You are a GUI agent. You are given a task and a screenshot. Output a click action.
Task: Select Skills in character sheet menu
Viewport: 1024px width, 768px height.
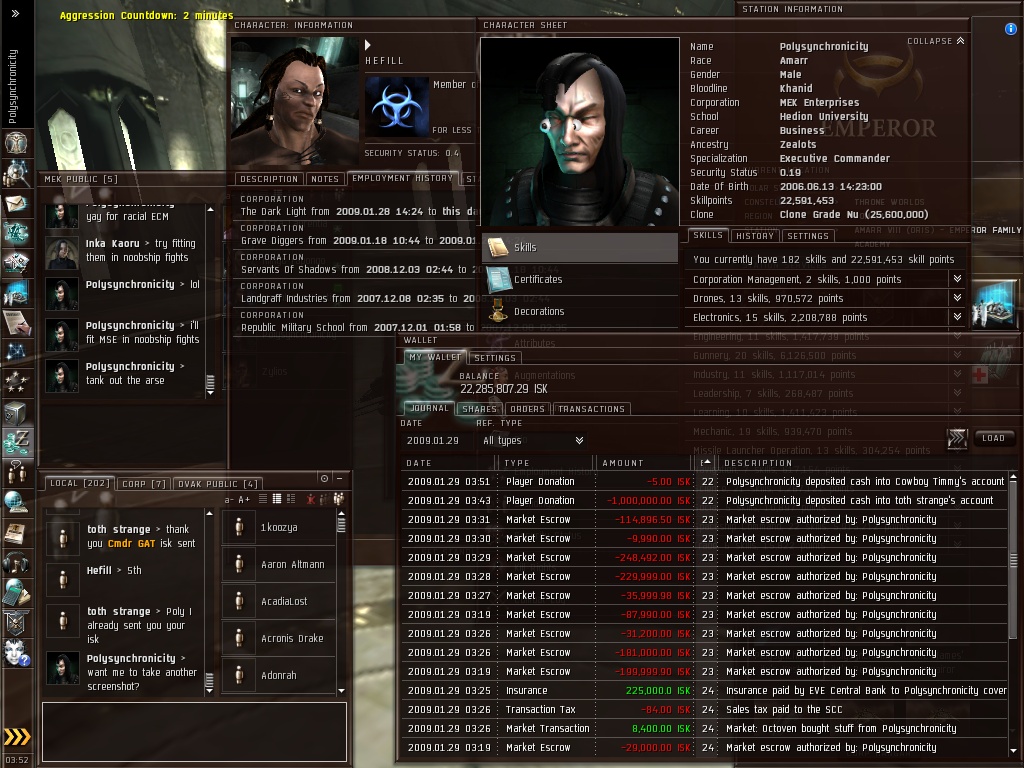tap(580, 248)
